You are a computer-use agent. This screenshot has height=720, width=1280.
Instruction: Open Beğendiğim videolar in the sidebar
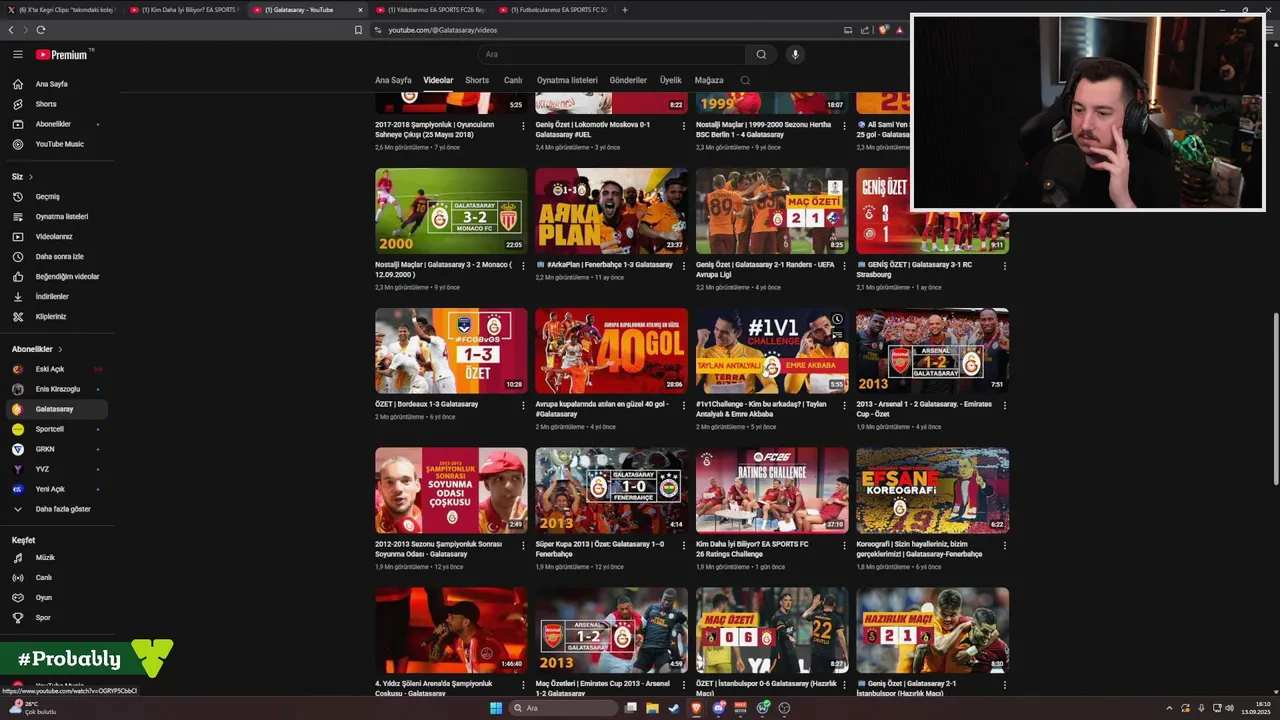(x=54, y=277)
